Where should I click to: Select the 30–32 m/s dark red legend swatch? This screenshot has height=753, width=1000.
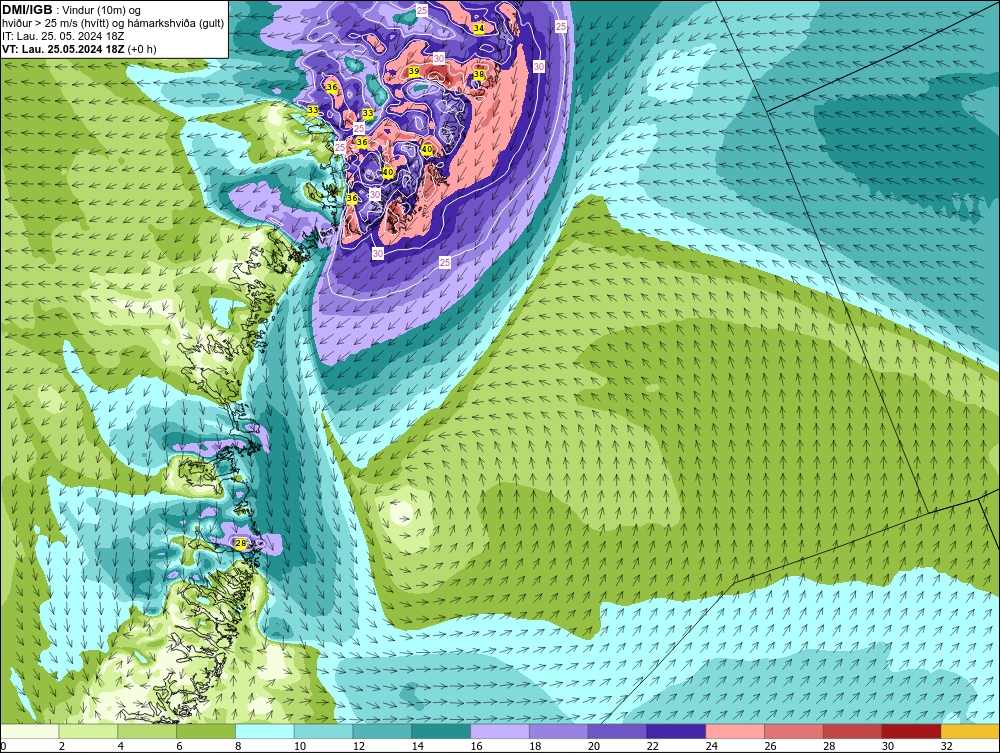point(911,731)
